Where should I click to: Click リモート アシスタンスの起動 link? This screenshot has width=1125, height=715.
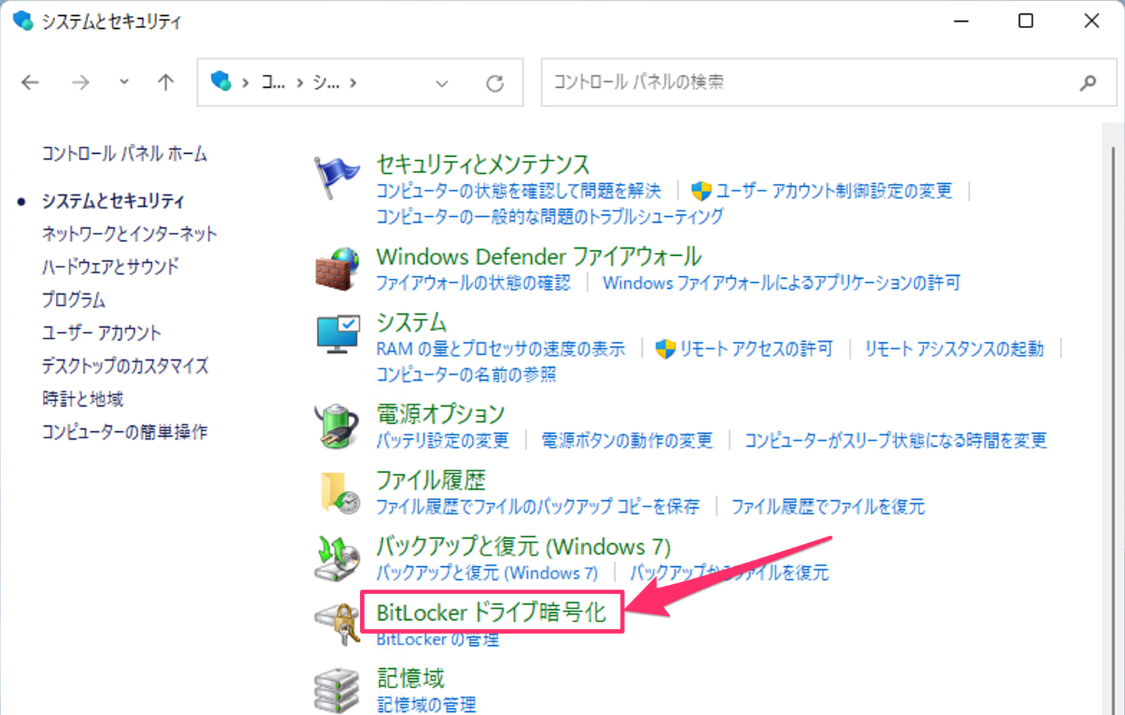pos(954,349)
